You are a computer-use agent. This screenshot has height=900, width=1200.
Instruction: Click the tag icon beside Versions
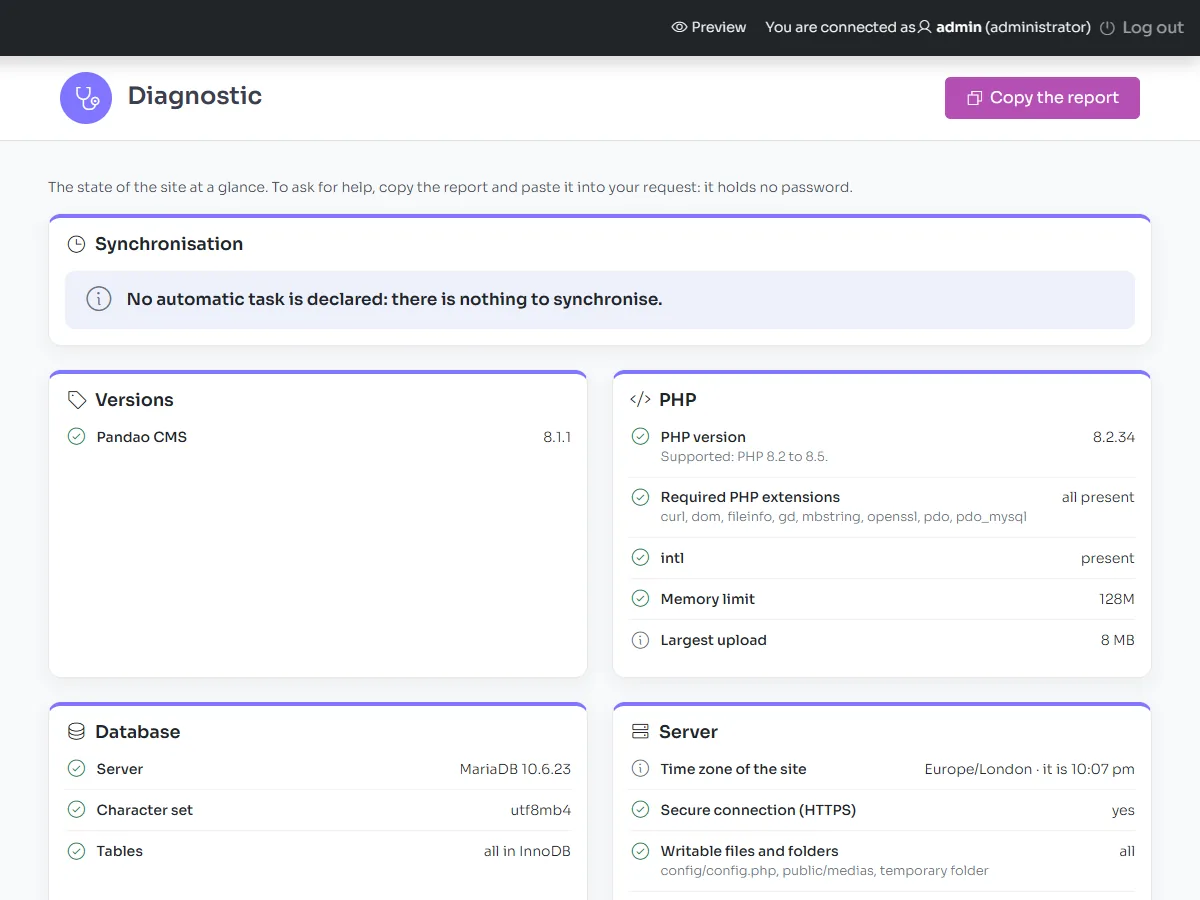coord(76,400)
